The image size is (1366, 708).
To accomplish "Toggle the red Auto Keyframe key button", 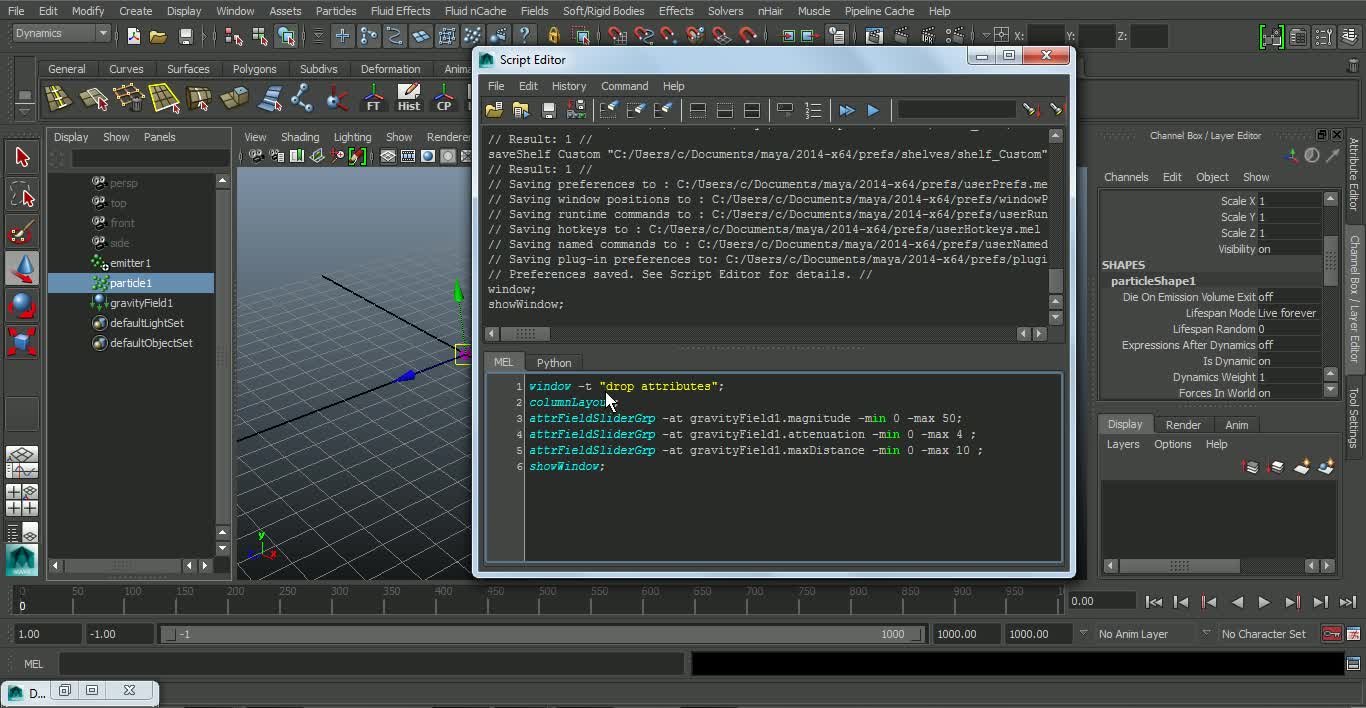I will tap(1331, 634).
